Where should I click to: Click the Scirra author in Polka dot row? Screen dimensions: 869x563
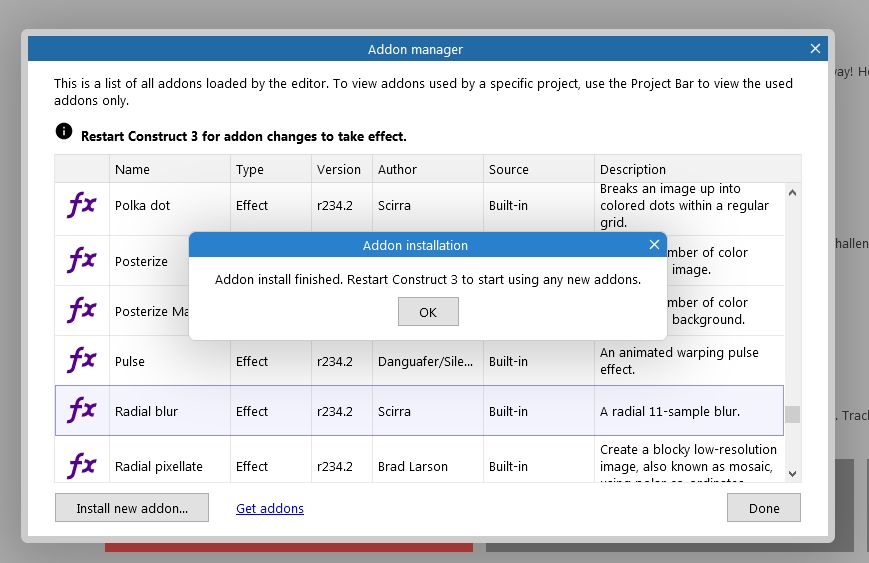(394, 206)
